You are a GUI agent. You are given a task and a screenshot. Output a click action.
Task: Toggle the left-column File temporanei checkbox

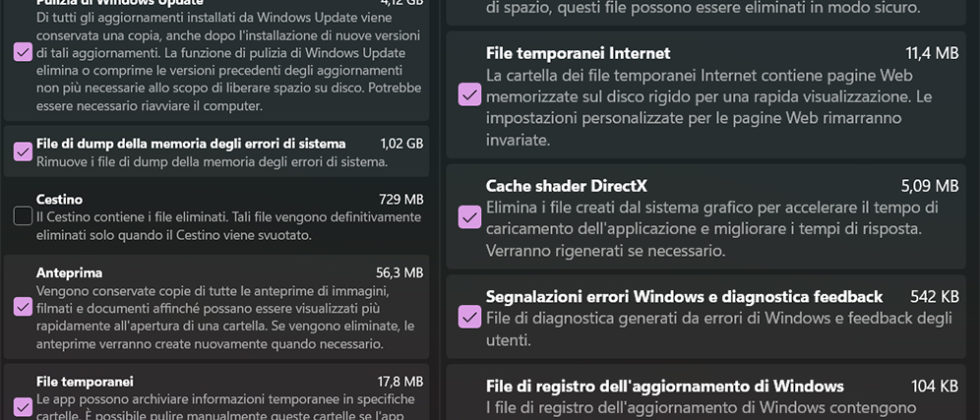point(23,406)
